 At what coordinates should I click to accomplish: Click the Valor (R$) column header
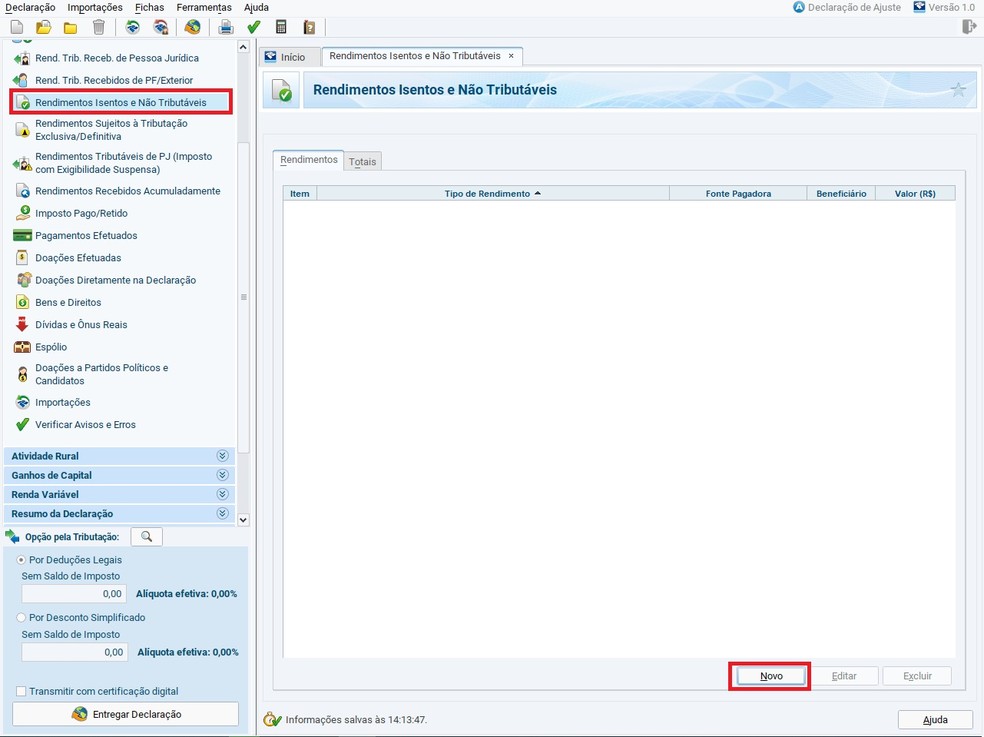[915, 193]
